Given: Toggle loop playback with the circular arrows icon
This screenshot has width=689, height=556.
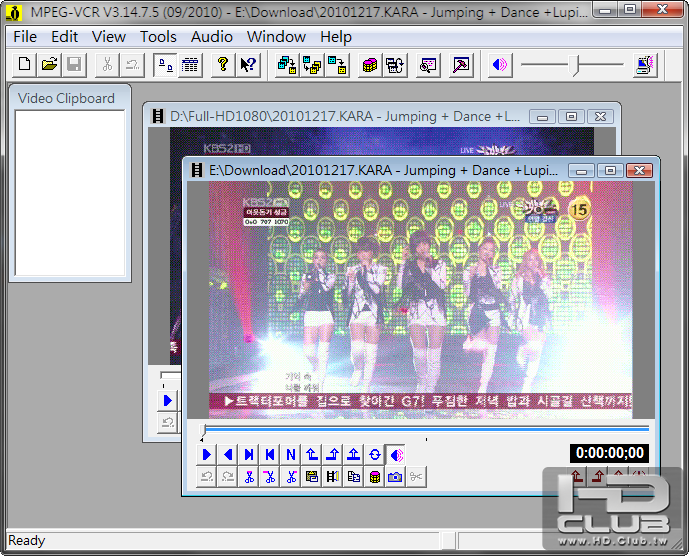Looking at the screenshot, I should point(375,454).
